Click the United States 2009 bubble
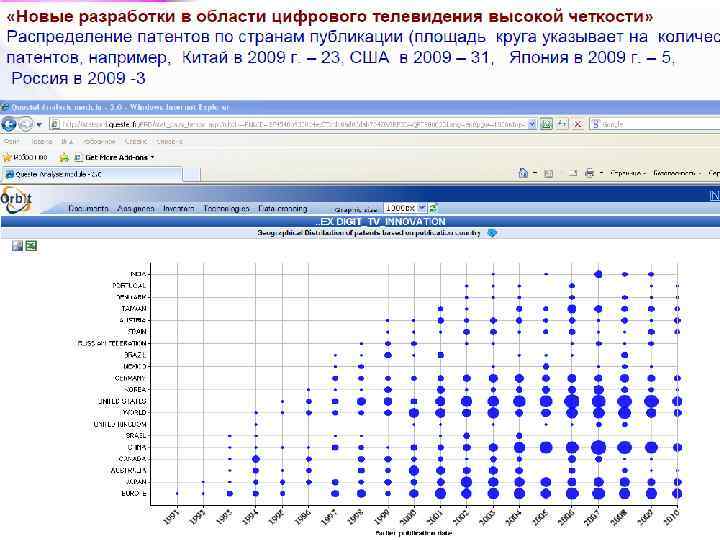The width and height of the screenshot is (720, 540). point(651,401)
